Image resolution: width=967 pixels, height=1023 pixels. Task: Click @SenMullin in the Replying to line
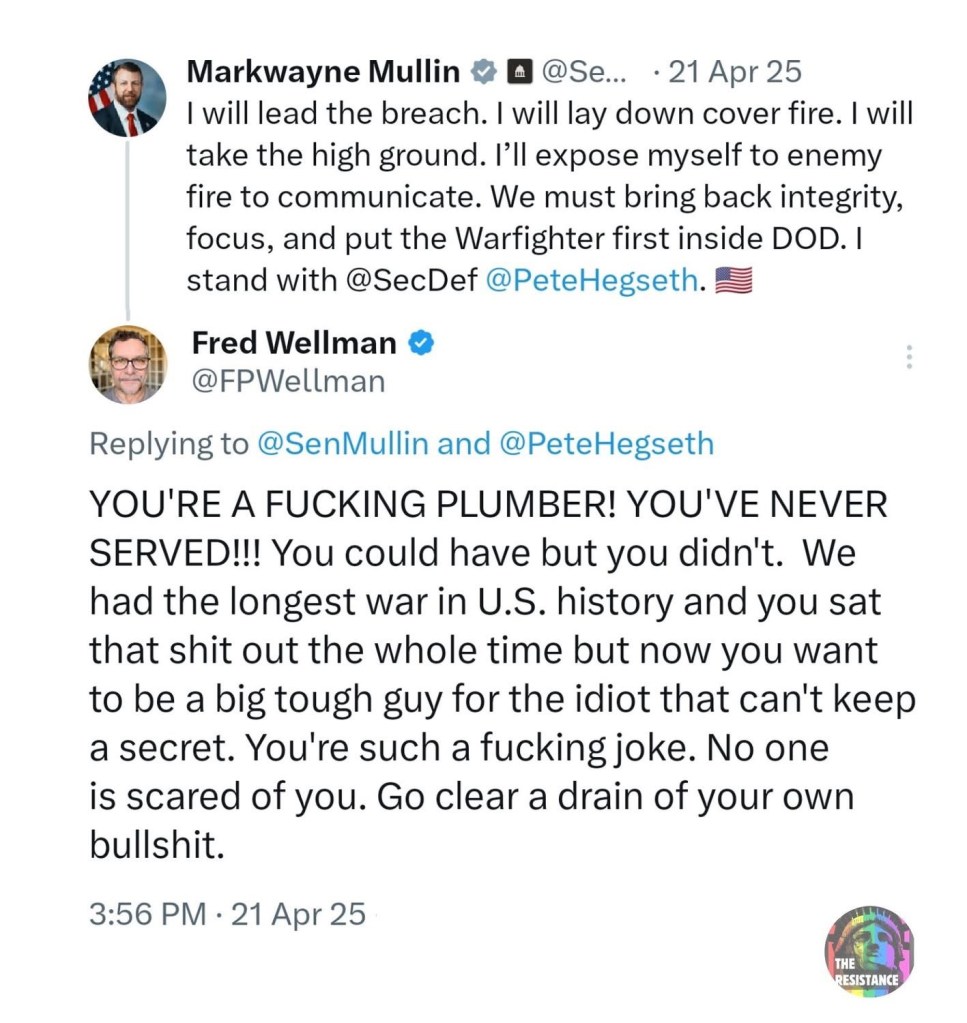tap(345, 443)
